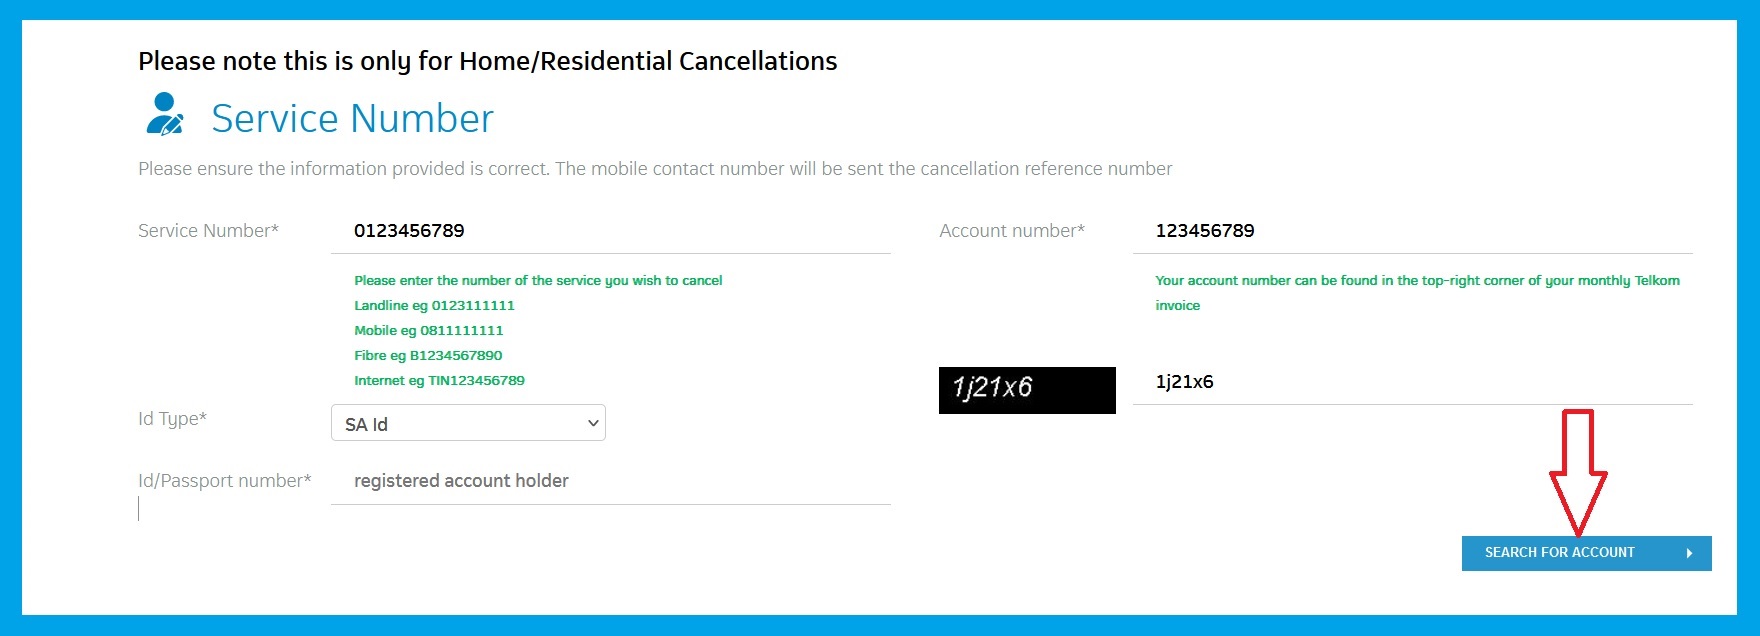The image size is (1760, 636).
Task: Click the Id/Passport number* label
Action: [225, 481]
